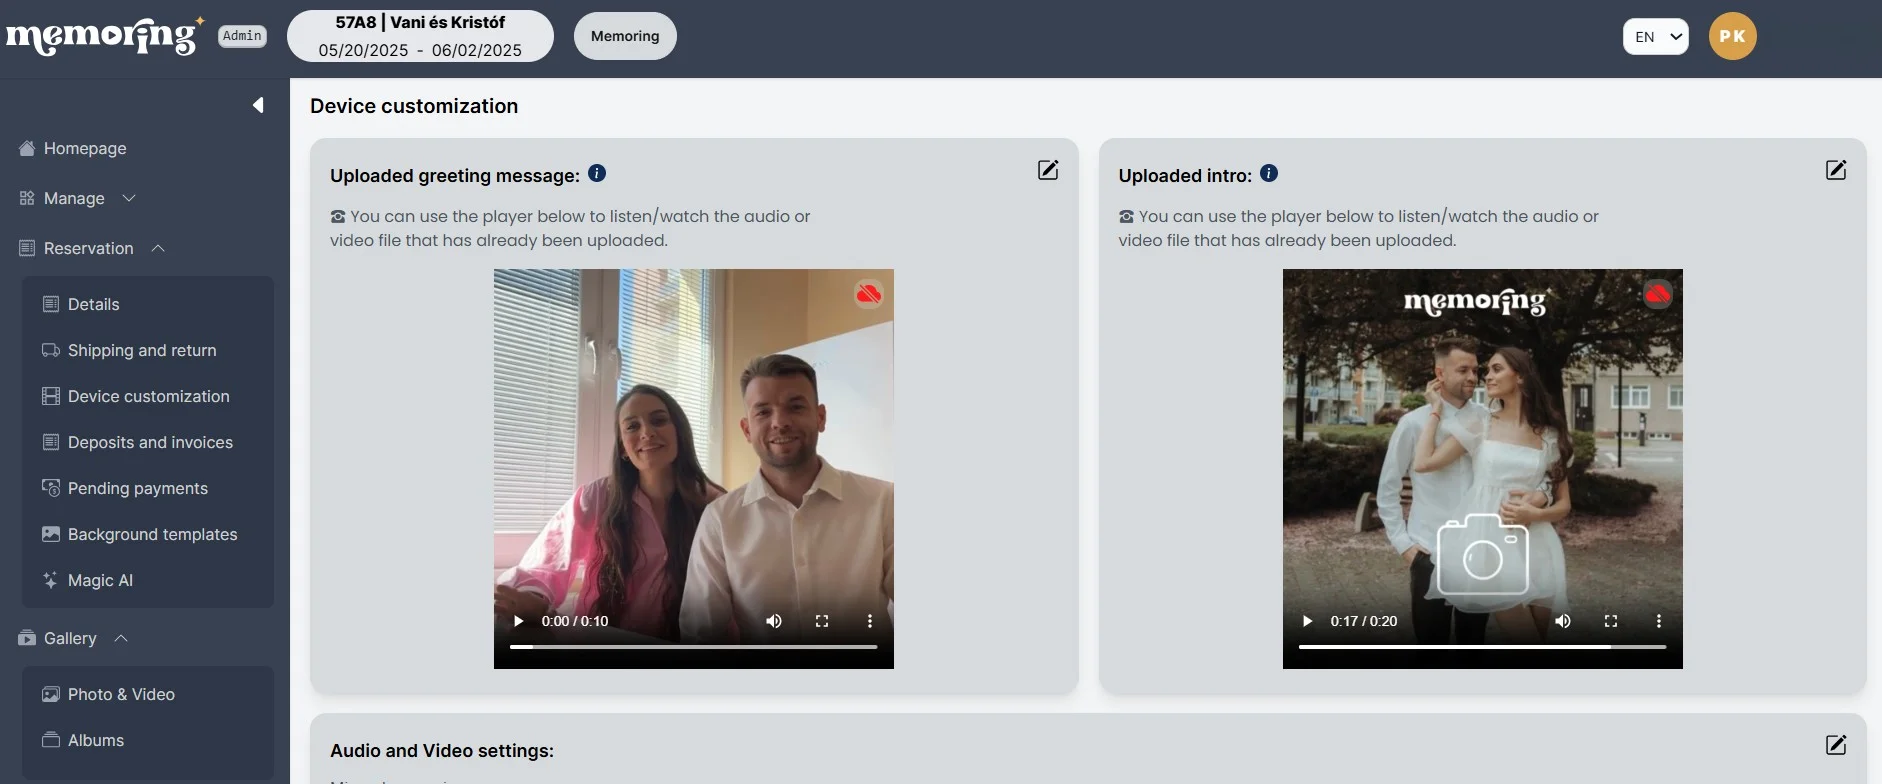Show info tooltip for uploaded greeting message
This screenshot has width=1882, height=784.
[x=597, y=173]
